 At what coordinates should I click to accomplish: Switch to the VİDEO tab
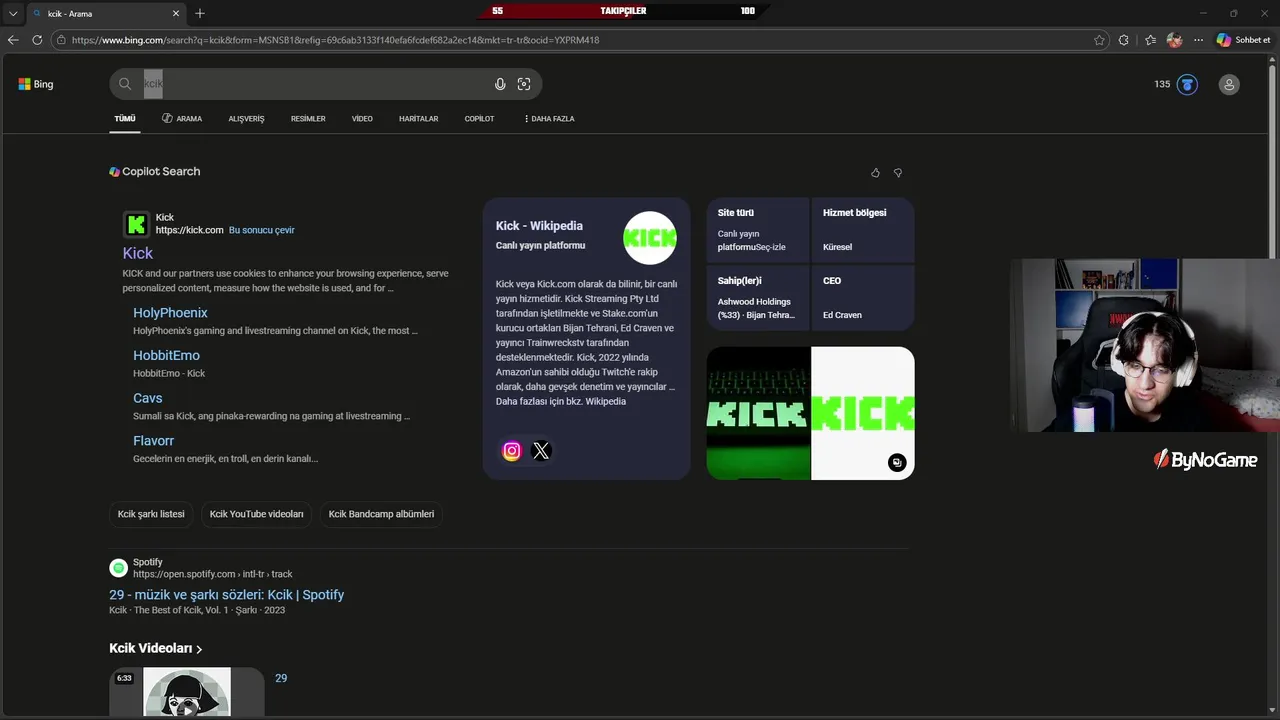[362, 118]
